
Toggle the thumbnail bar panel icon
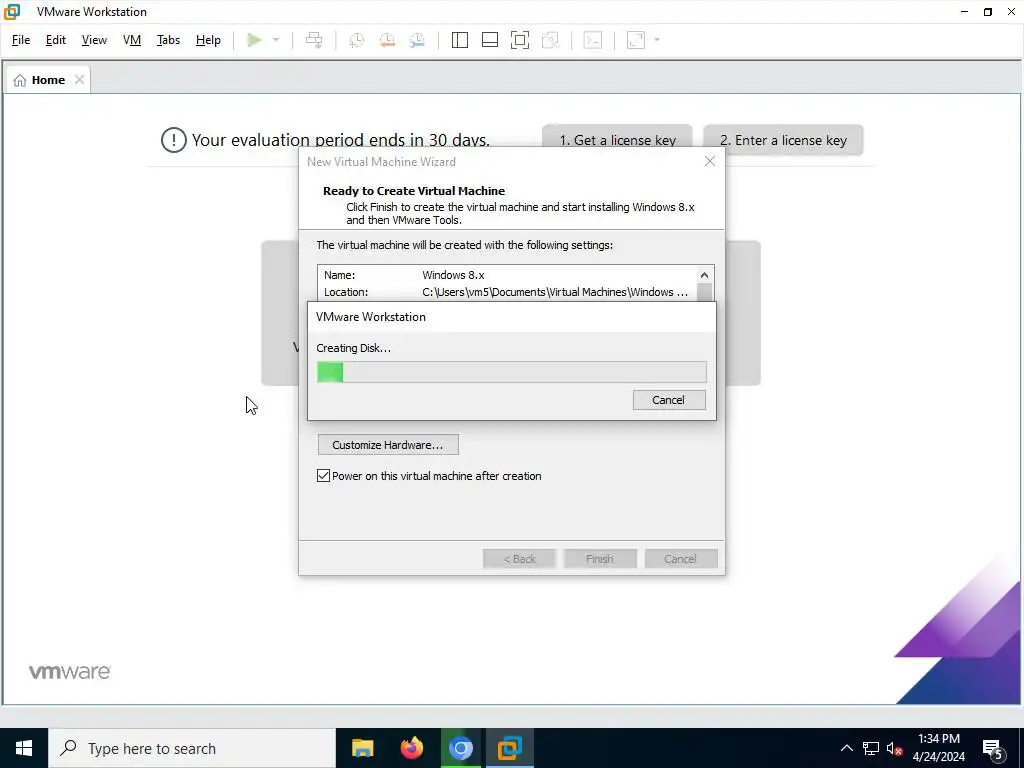click(x=490, y=40)
